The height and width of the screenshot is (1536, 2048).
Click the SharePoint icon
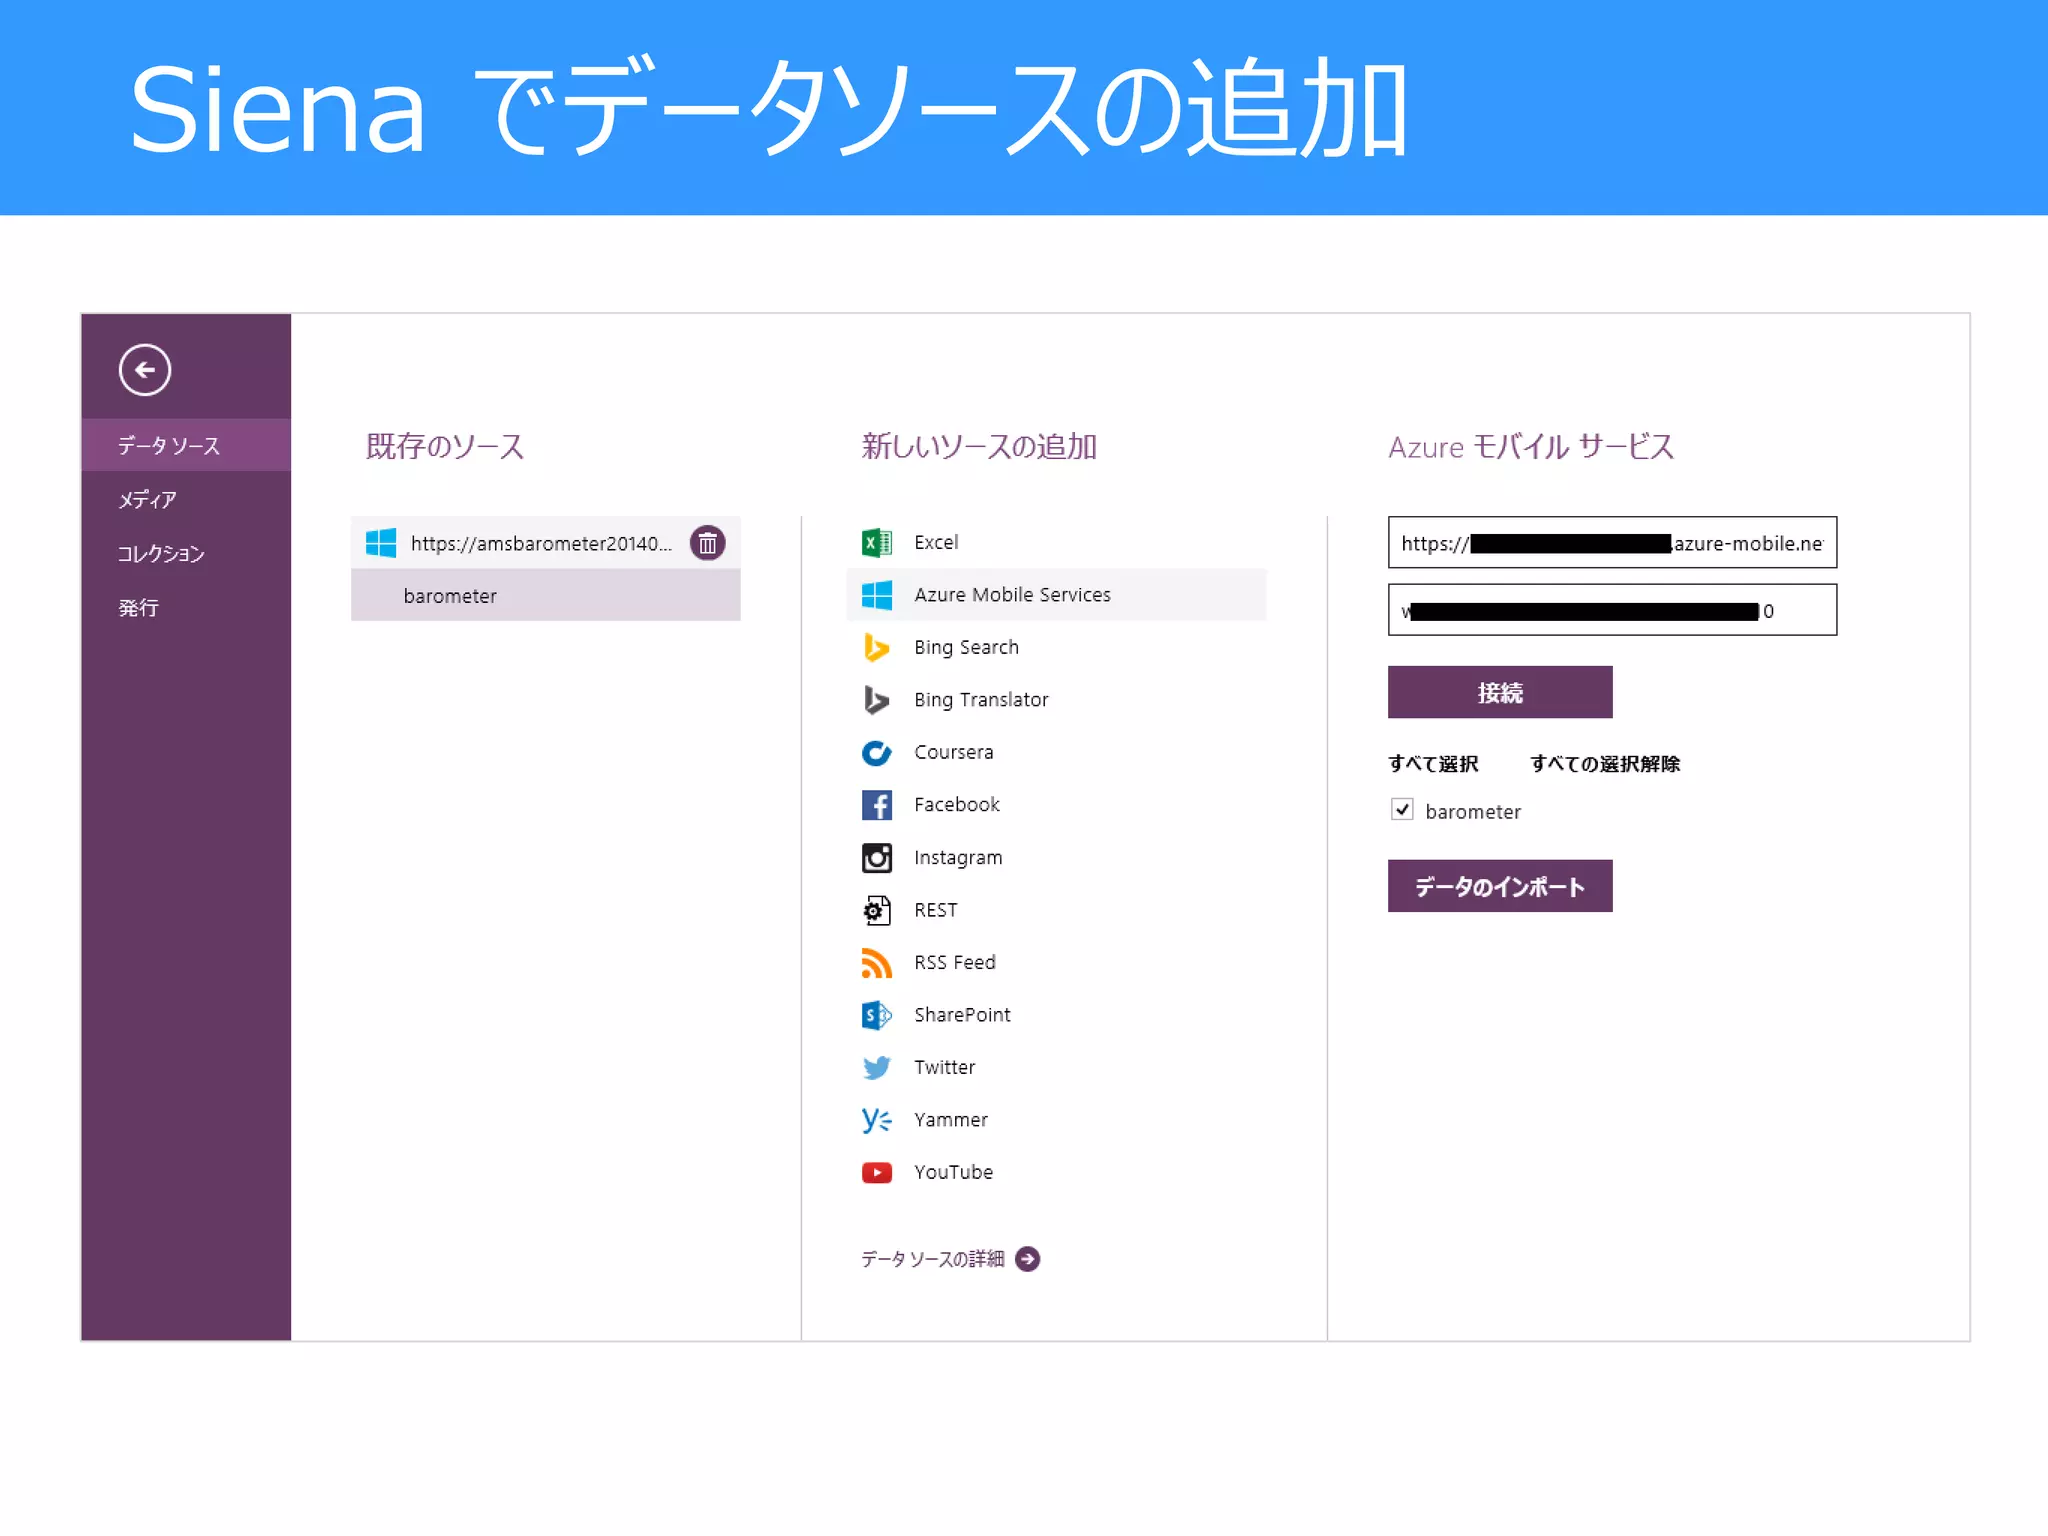877,1015
